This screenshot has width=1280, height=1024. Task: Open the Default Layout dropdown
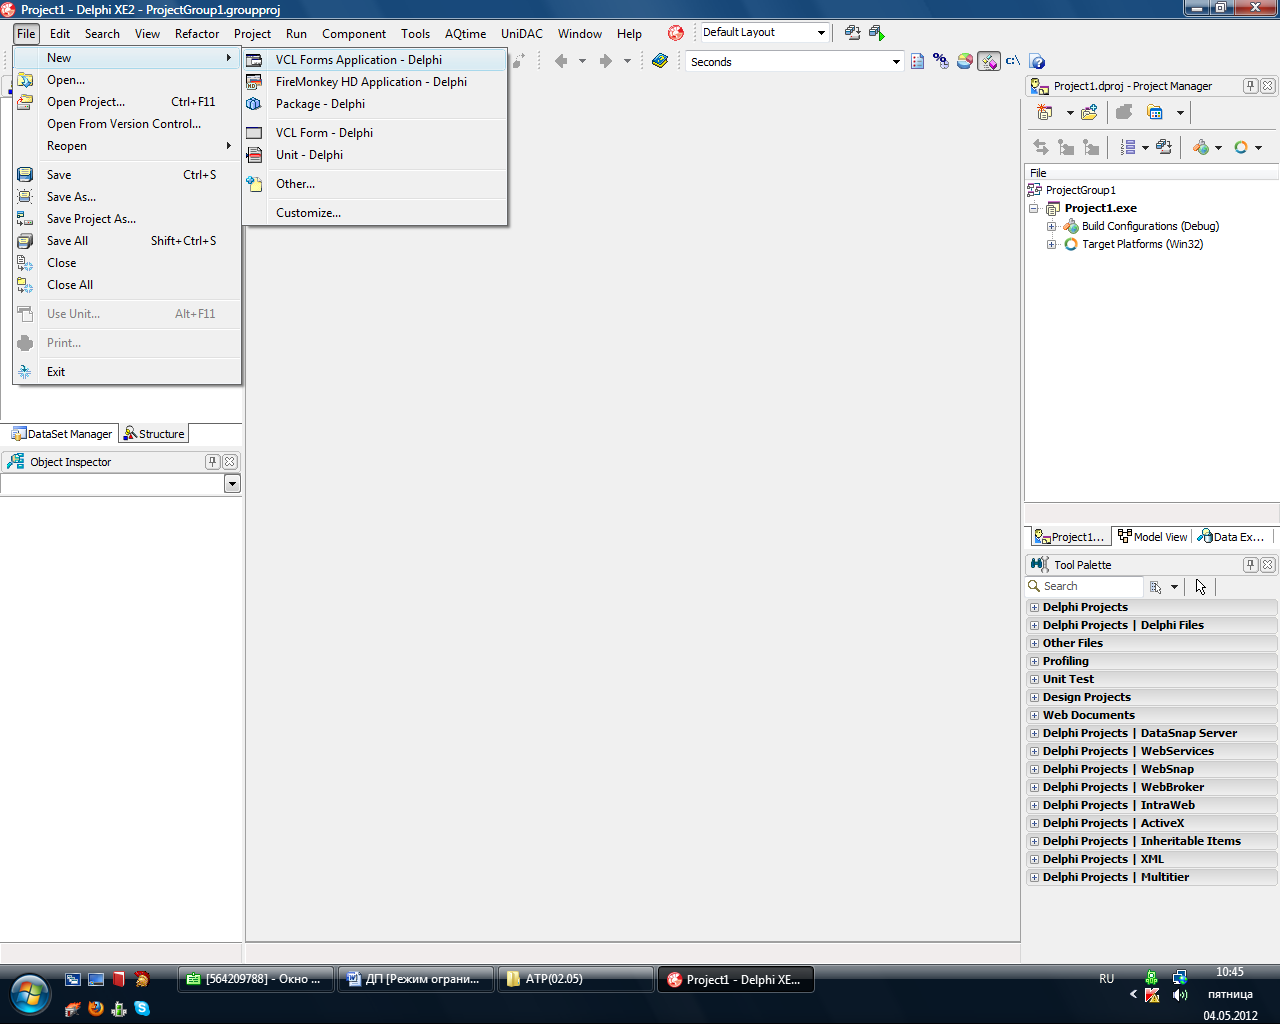click(x=821, y=33)
